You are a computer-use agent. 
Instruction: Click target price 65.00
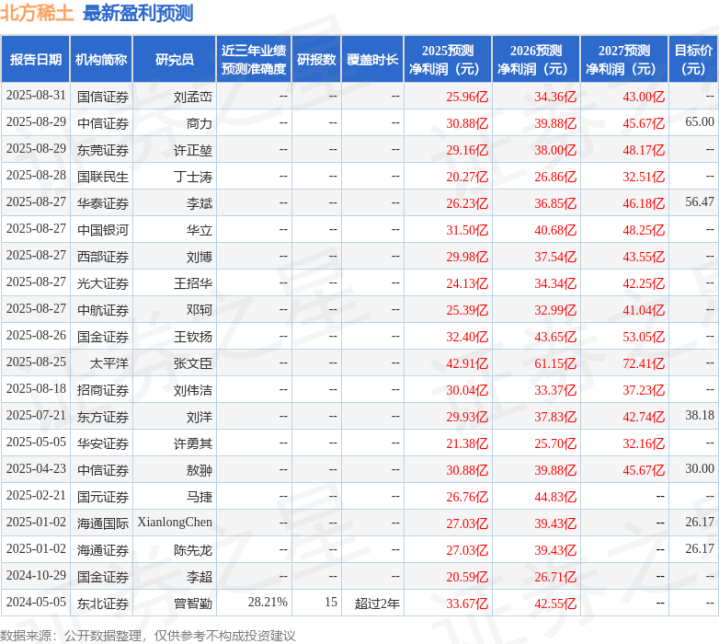point(700,122)
